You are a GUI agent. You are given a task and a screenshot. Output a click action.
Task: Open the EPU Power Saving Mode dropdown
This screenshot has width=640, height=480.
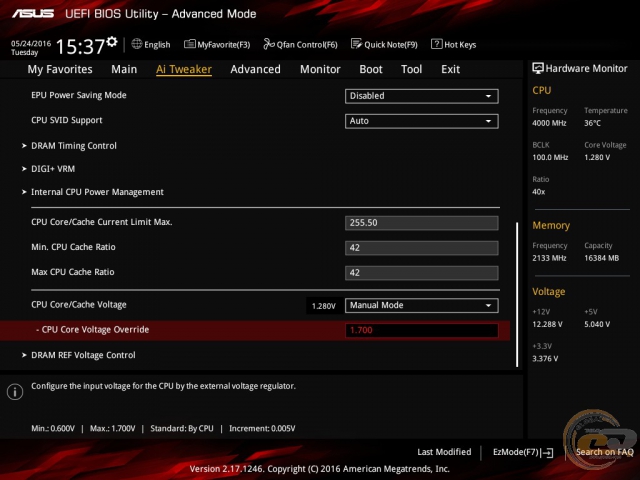click(x=421, y=96)
